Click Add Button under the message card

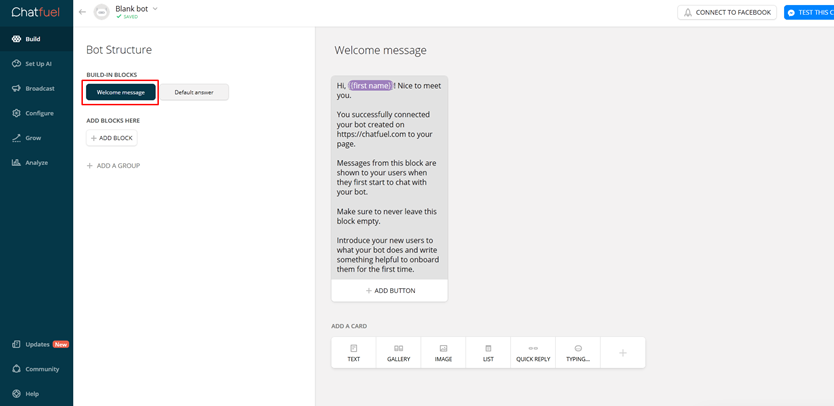(390, 291)
